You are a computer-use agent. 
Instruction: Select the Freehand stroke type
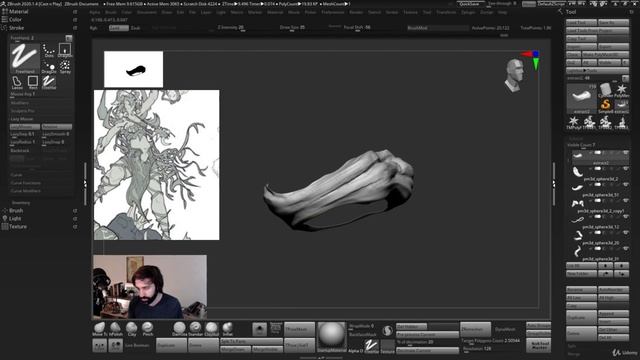pos(25,58)
